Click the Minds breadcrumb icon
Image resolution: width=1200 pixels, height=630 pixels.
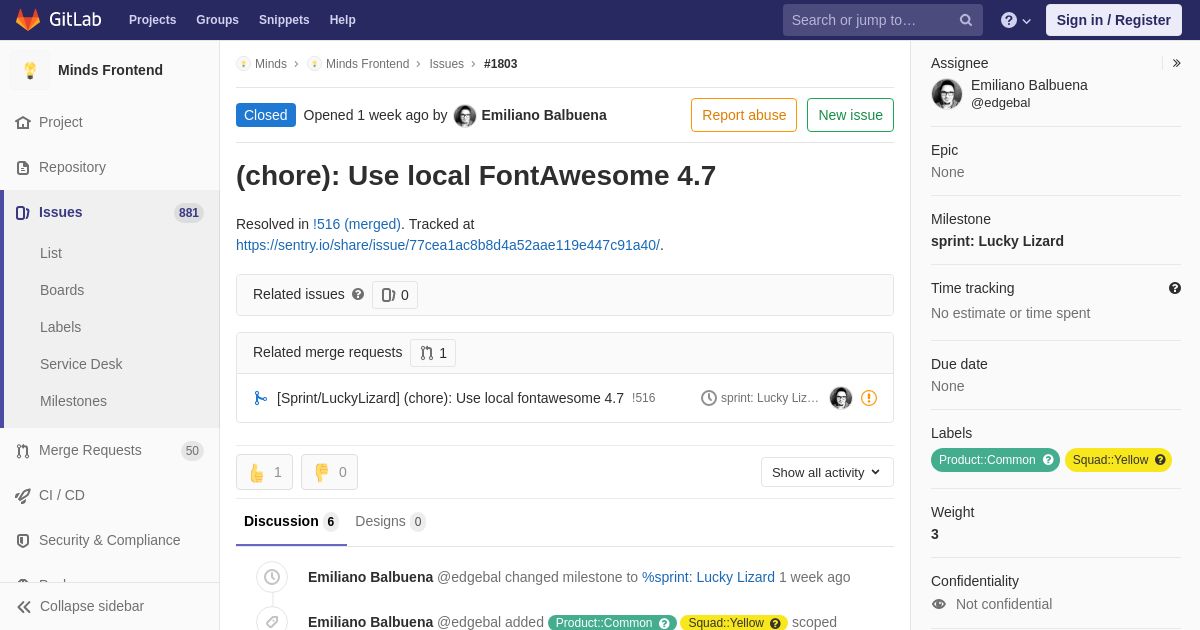click(x=243, y=64)
